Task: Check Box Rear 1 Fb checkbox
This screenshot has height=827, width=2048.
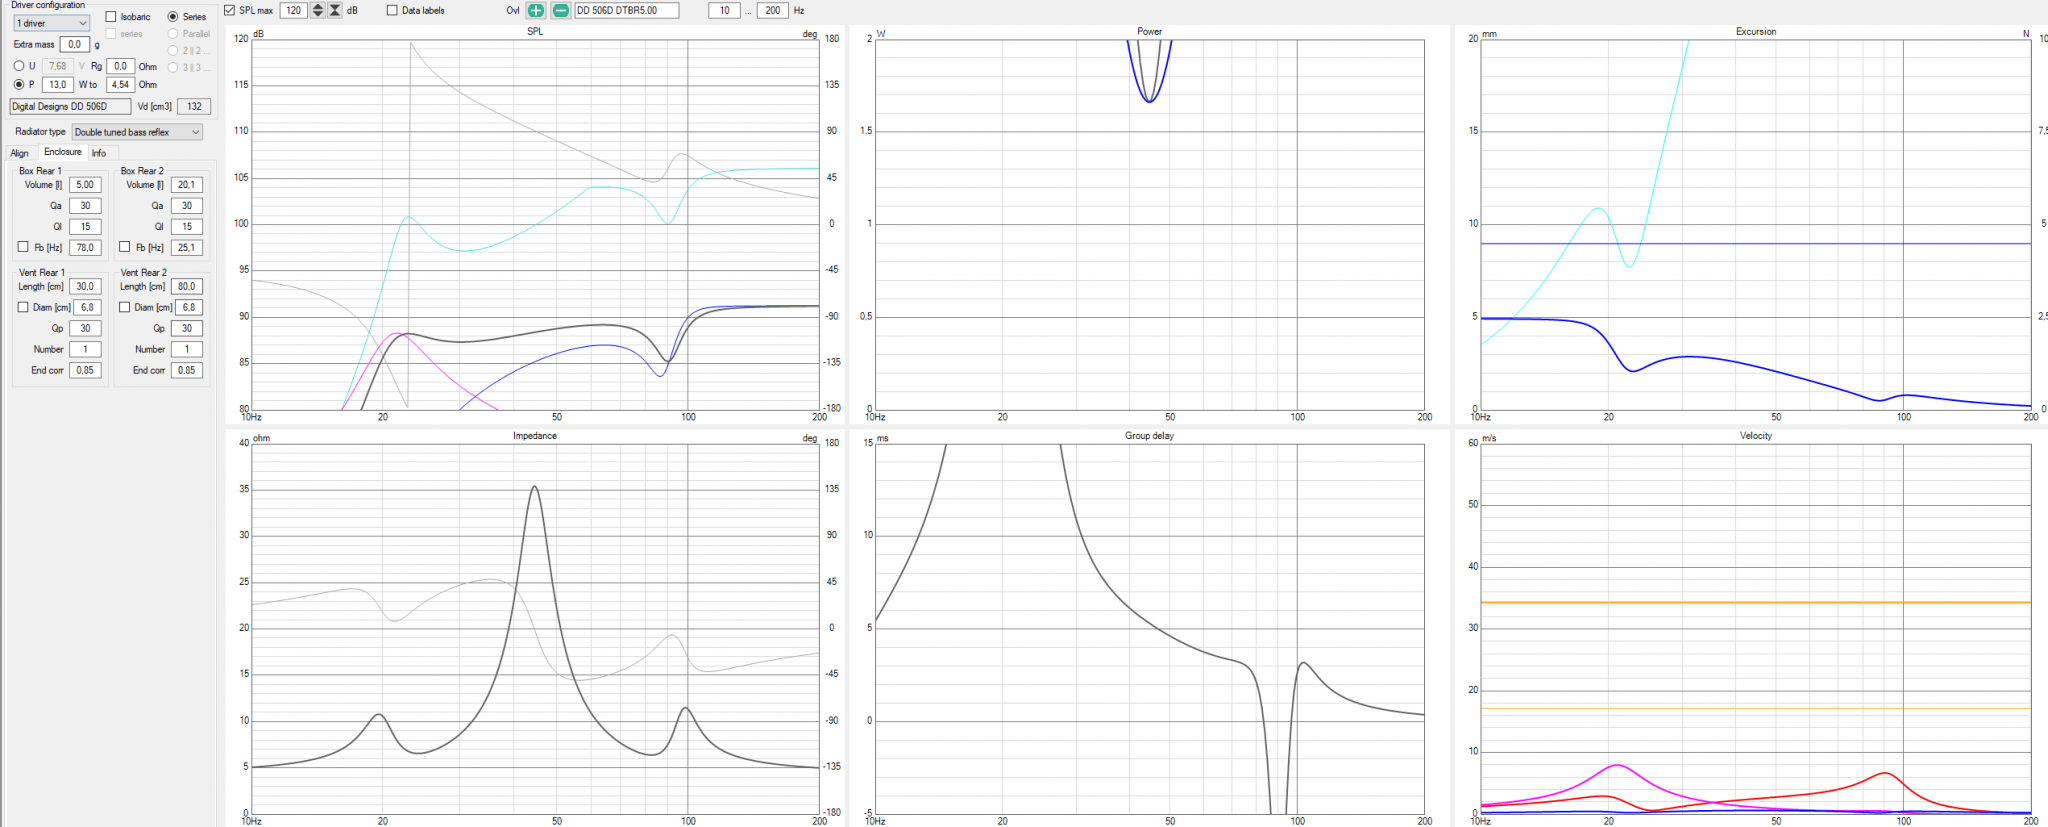Action: pyautogui.click(x=23, y=247)
